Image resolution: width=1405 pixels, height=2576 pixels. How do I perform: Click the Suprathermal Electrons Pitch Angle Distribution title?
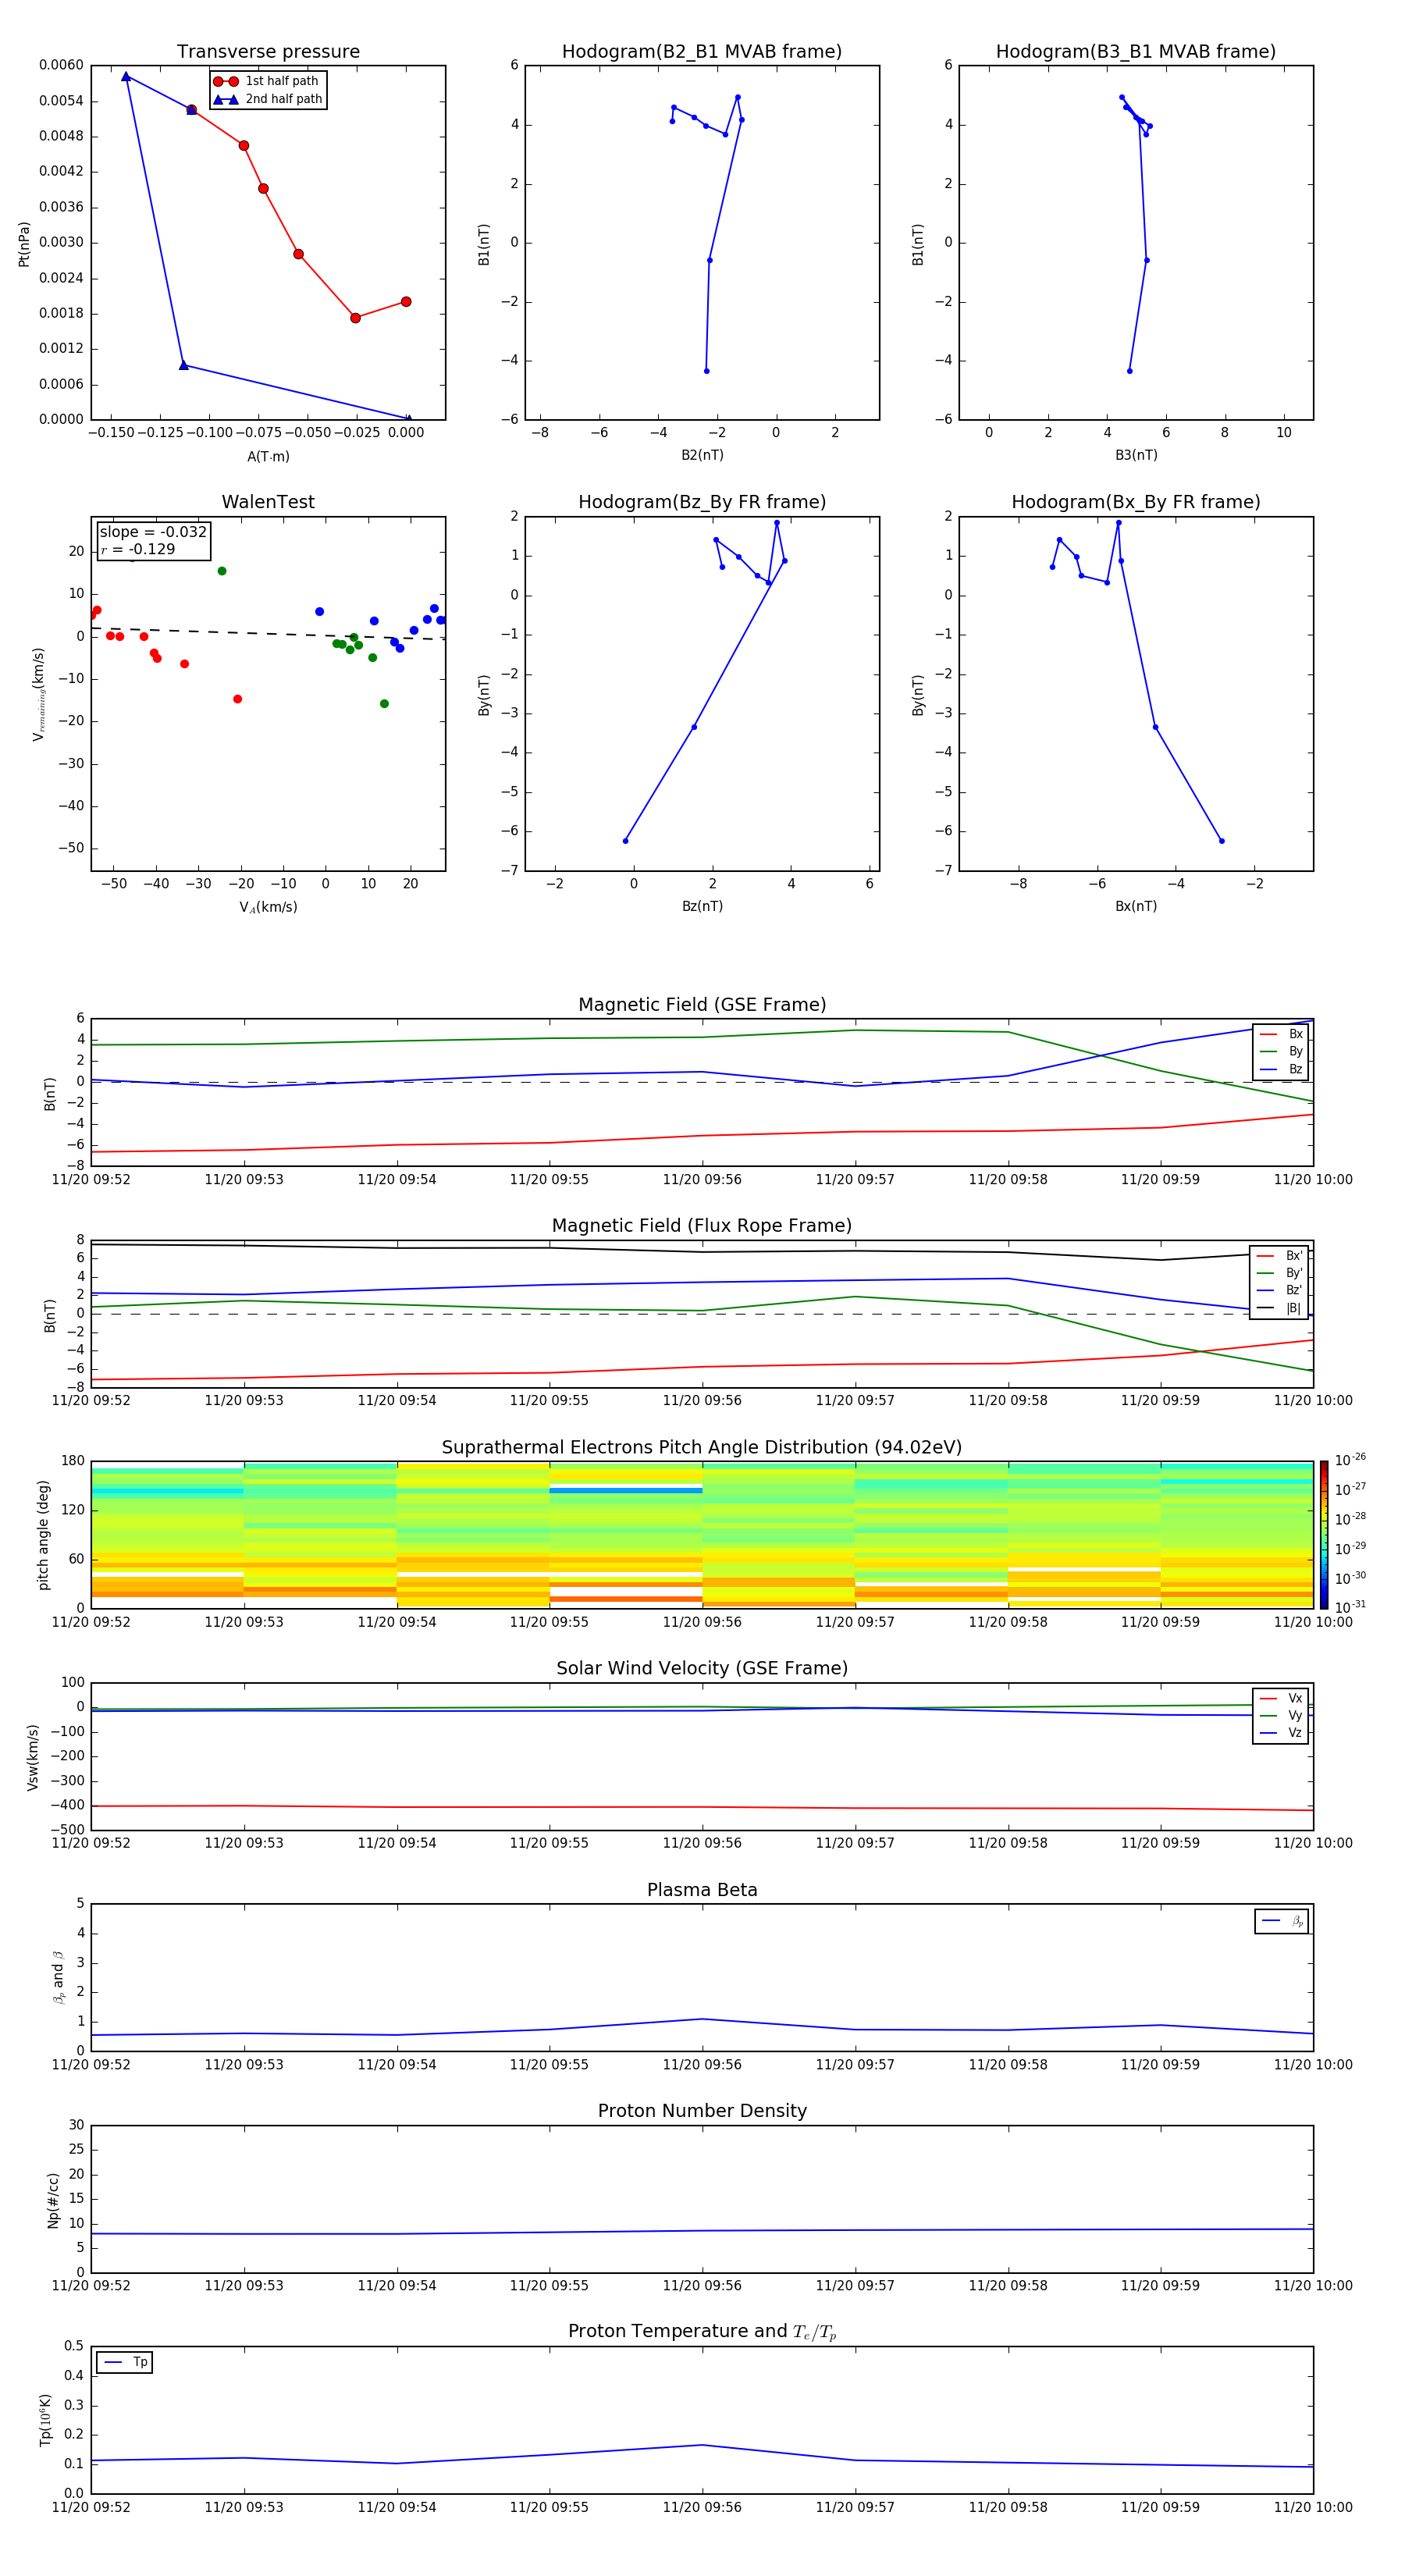(x=702, y=1447)
